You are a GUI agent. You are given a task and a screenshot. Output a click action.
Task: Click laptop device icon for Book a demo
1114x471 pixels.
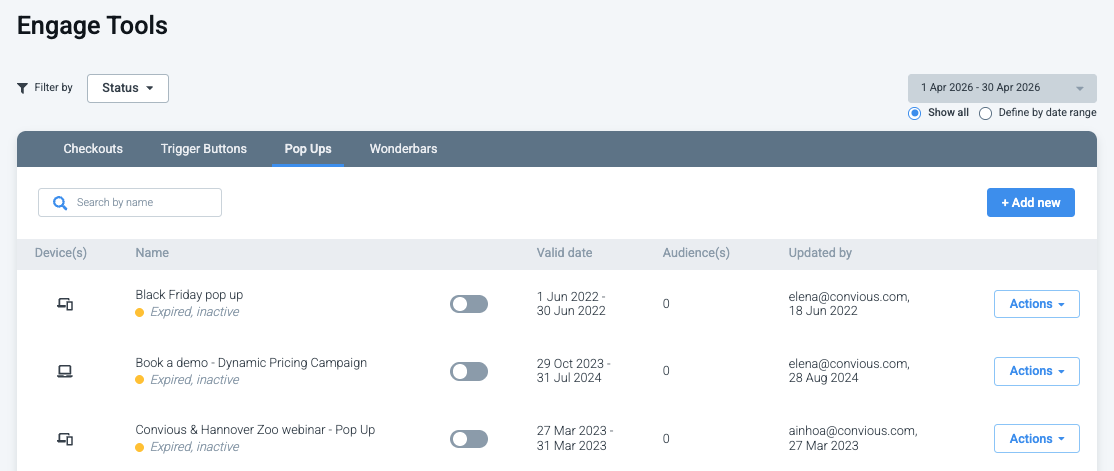point(65,371)
